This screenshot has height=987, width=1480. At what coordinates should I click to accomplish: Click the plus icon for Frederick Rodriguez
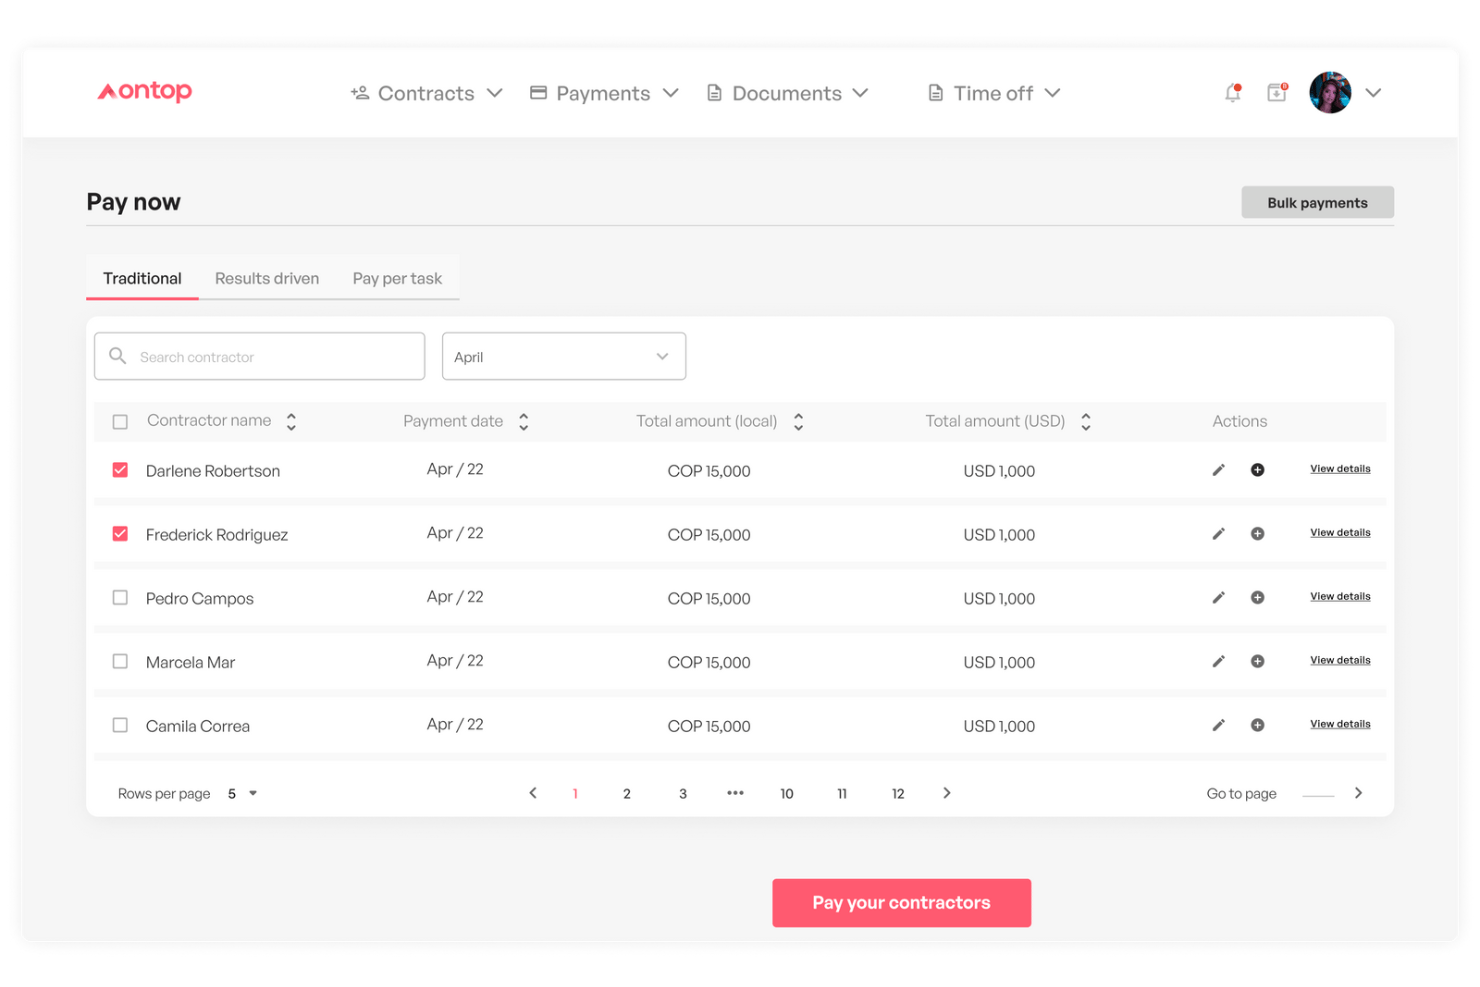(1257, 534)
